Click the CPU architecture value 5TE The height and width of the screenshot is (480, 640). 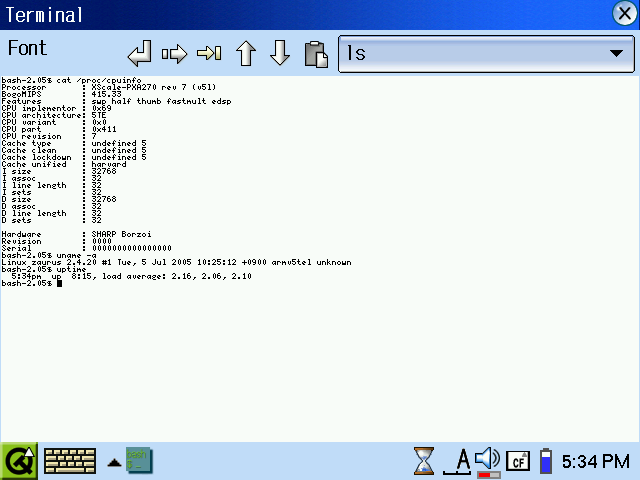(99, 115)
